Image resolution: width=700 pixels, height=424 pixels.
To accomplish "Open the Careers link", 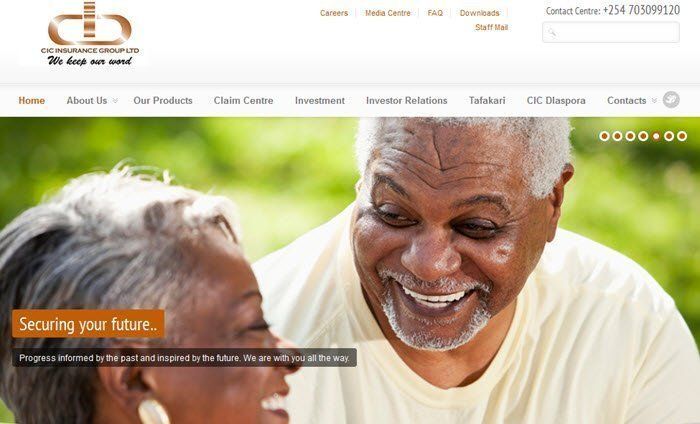I will [x=334, y=13].
